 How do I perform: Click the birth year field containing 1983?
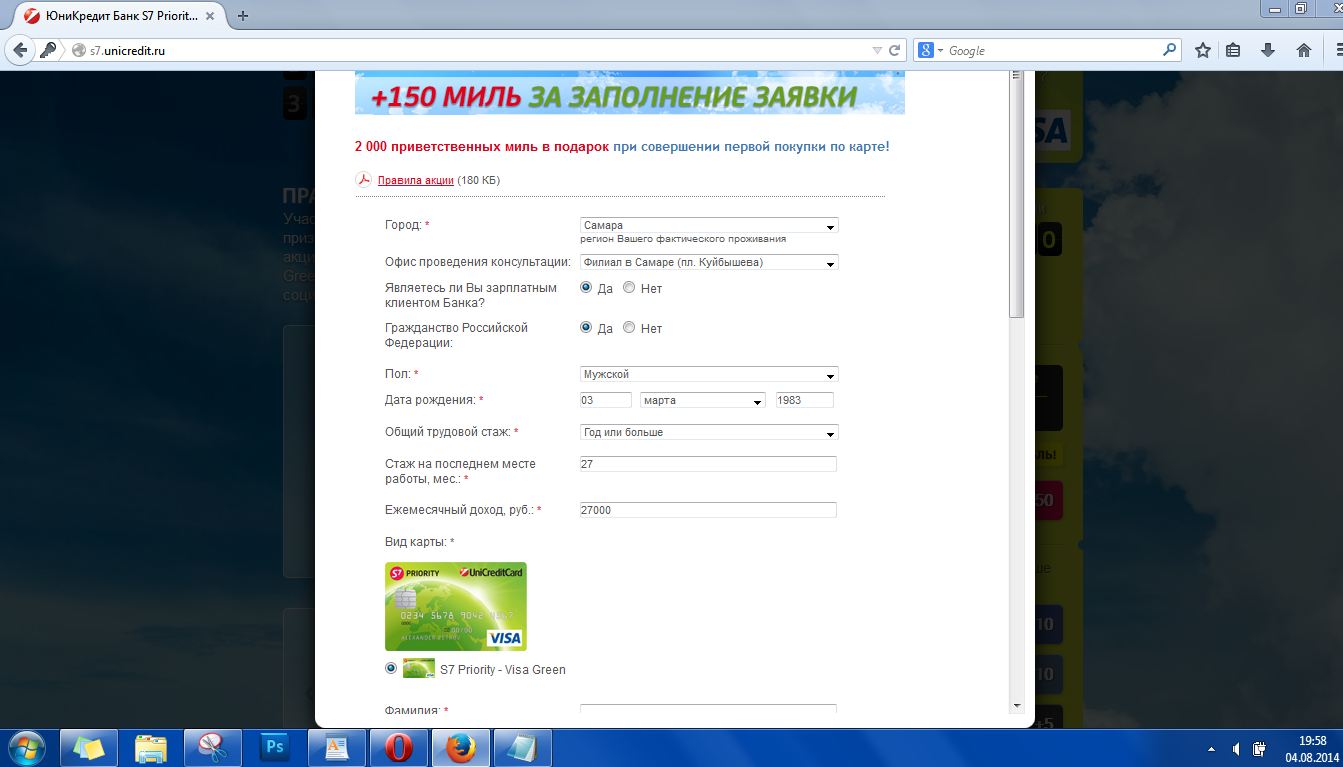(805, 400)
